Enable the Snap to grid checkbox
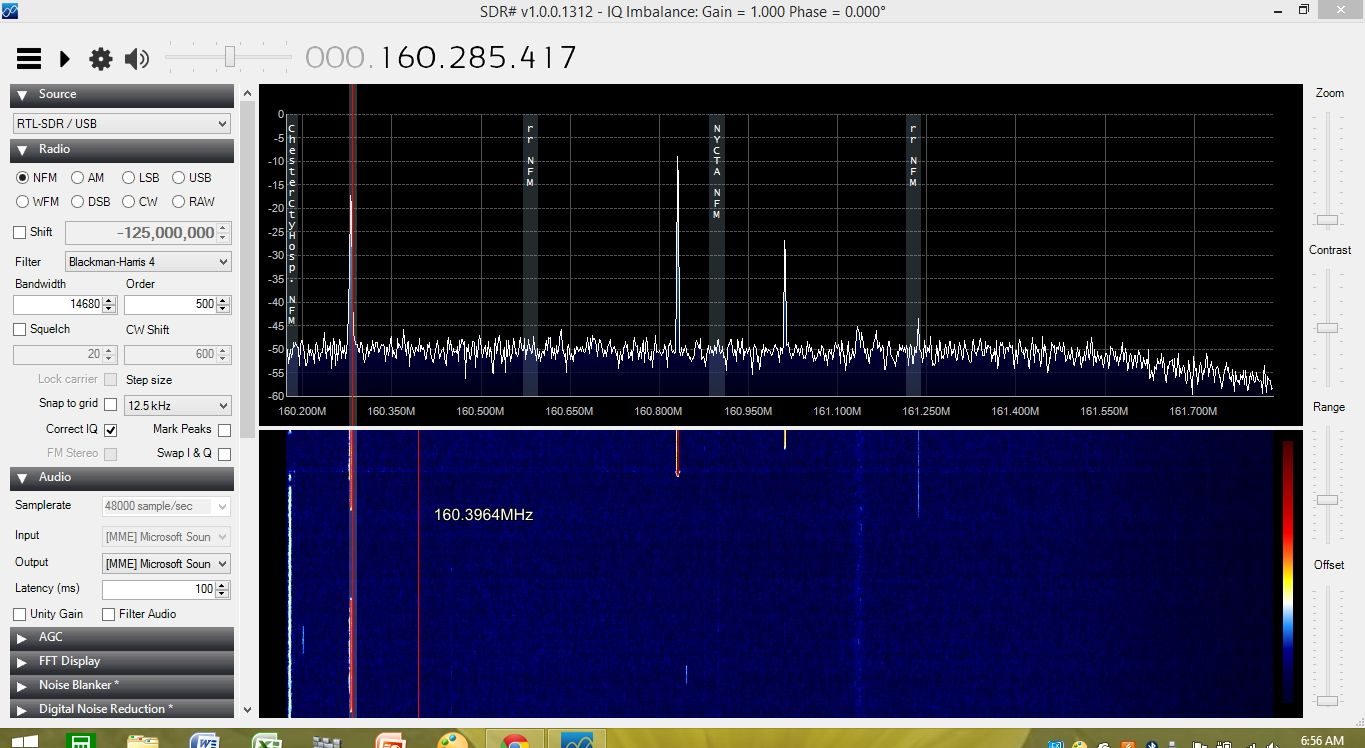1365x748 pixels. (110, 405)
